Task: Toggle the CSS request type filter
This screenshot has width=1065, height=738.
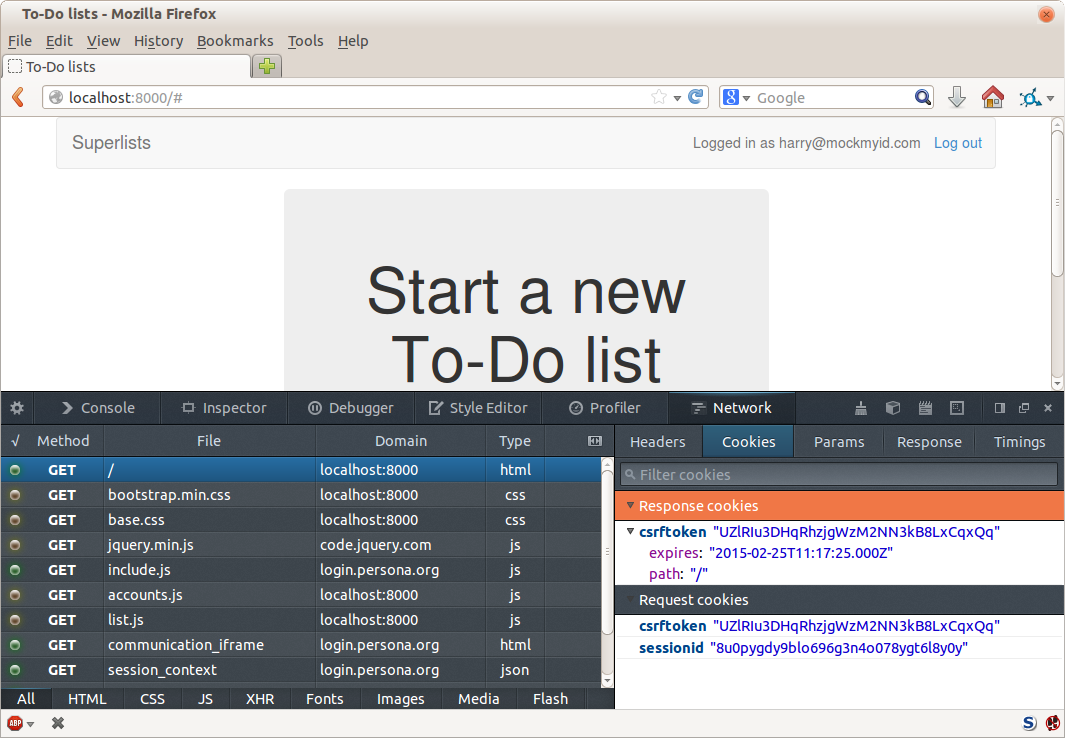Action: coord(152,699)
